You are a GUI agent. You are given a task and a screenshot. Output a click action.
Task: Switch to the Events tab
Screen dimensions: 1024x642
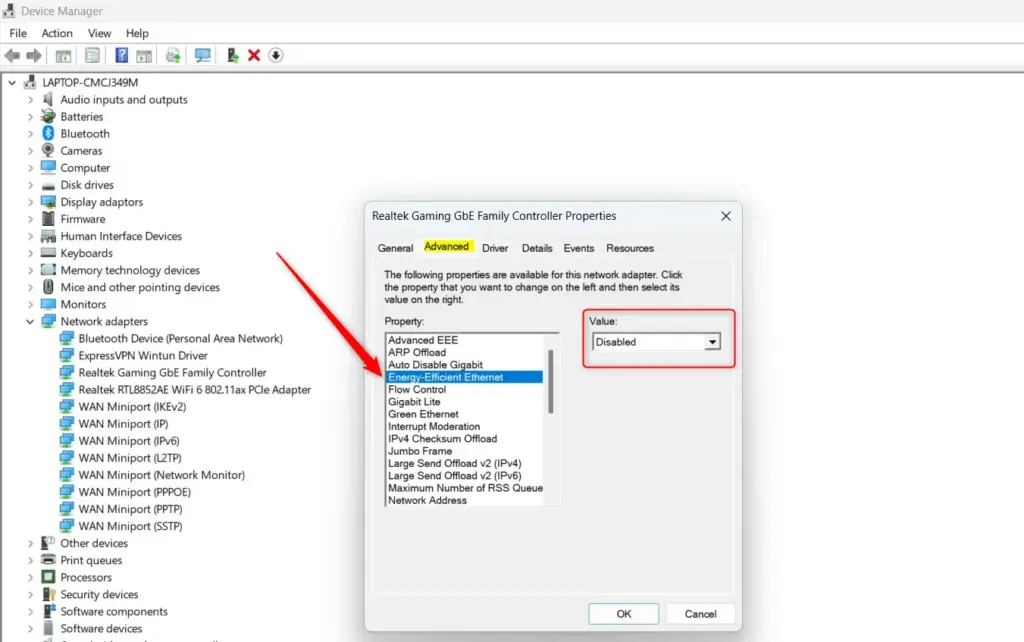(579, 248)
